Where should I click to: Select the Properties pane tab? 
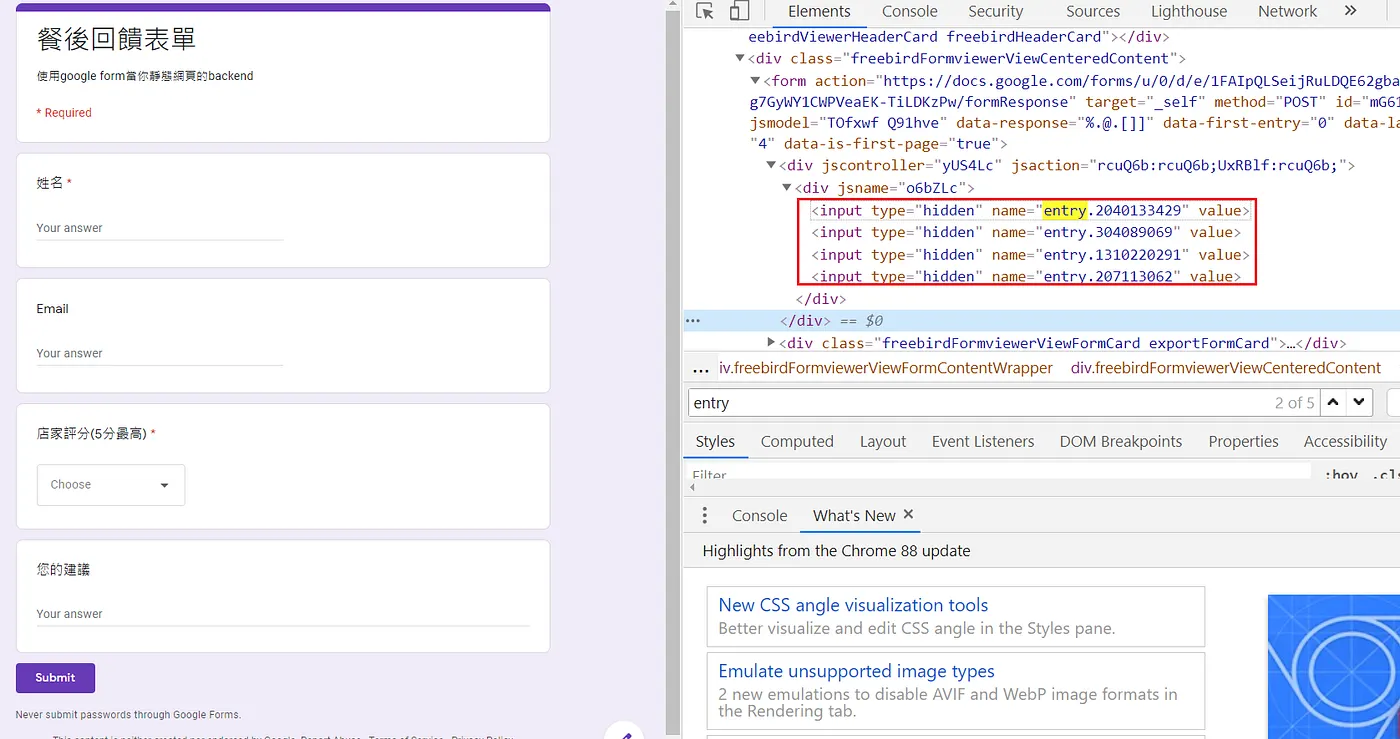tap(1243, 442)
